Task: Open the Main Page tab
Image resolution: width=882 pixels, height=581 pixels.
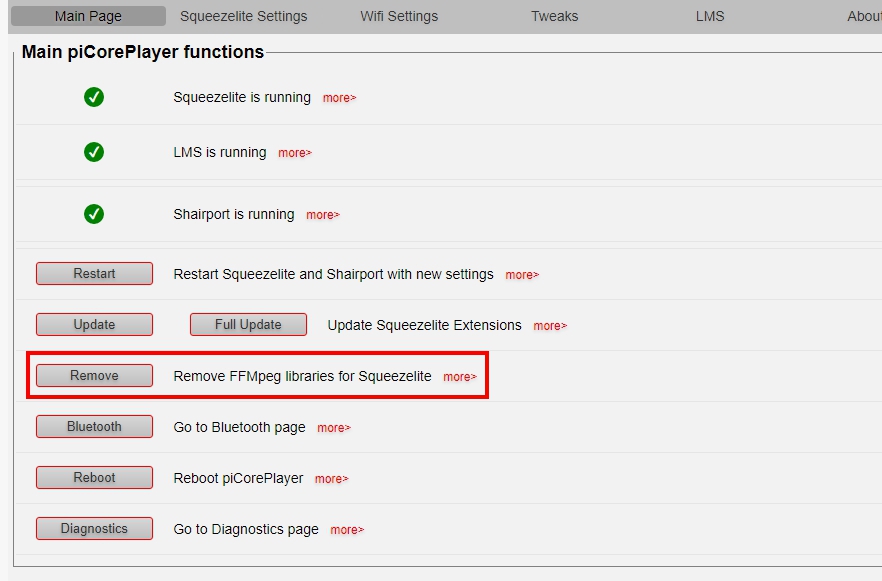Action: [88, 16]
